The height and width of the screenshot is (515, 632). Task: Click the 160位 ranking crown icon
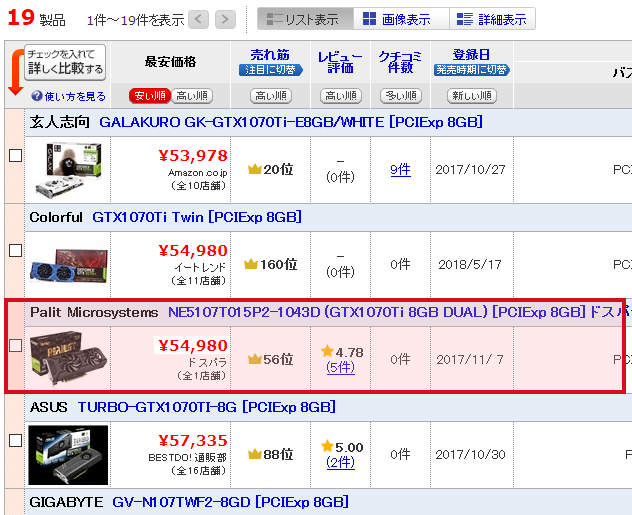(x=251, y=264)
